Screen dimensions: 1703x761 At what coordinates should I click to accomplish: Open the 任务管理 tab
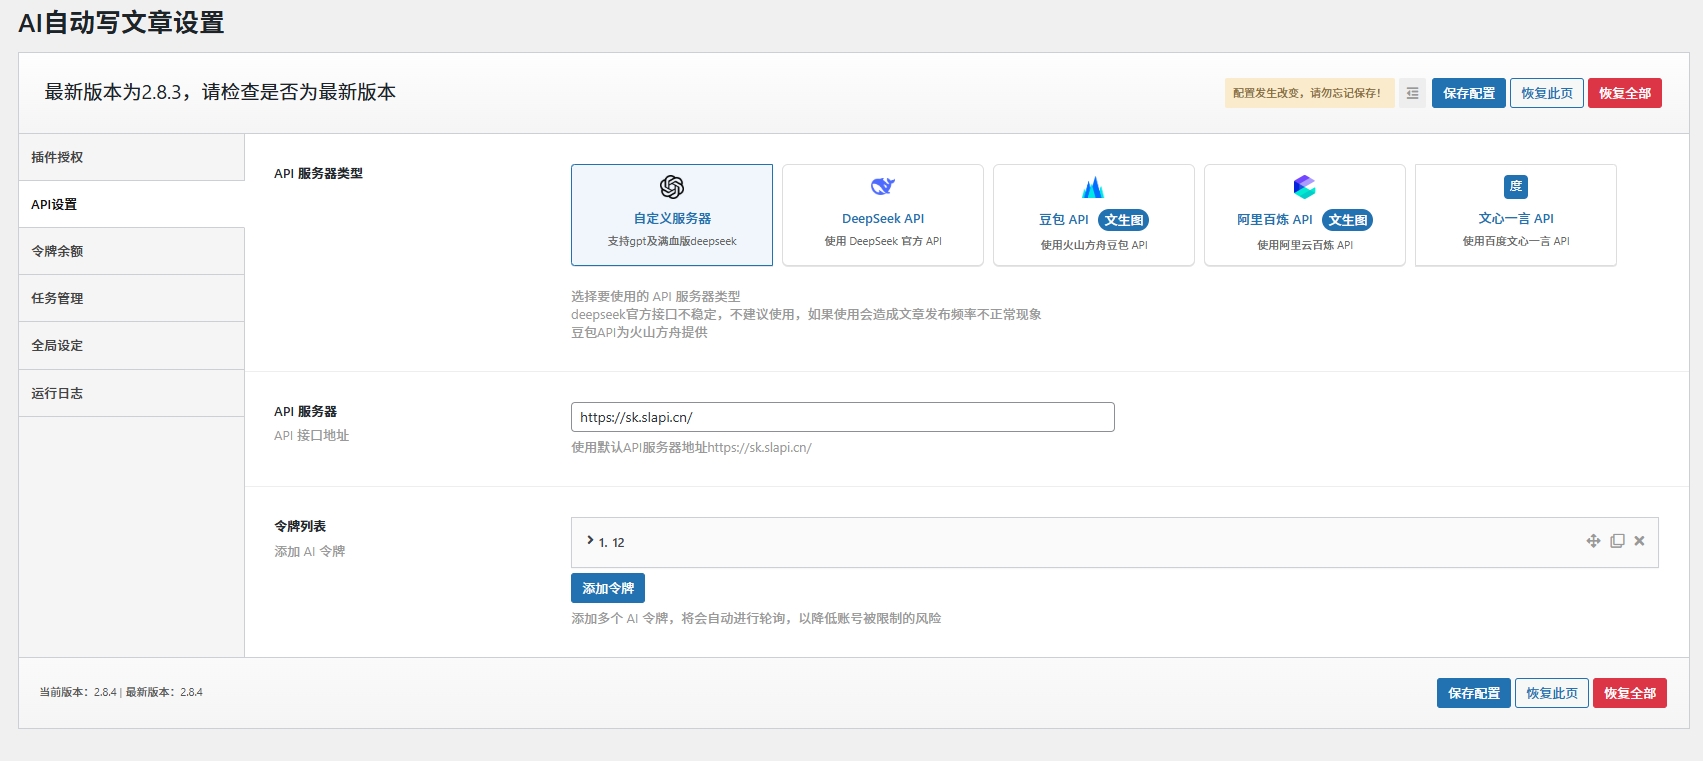coord(131,298)
